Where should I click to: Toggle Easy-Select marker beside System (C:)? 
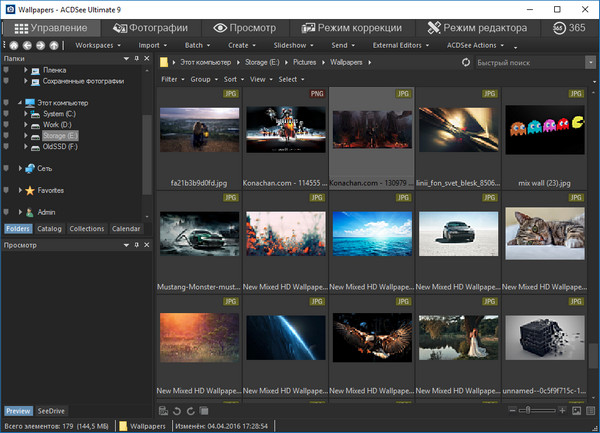point(7,113)
